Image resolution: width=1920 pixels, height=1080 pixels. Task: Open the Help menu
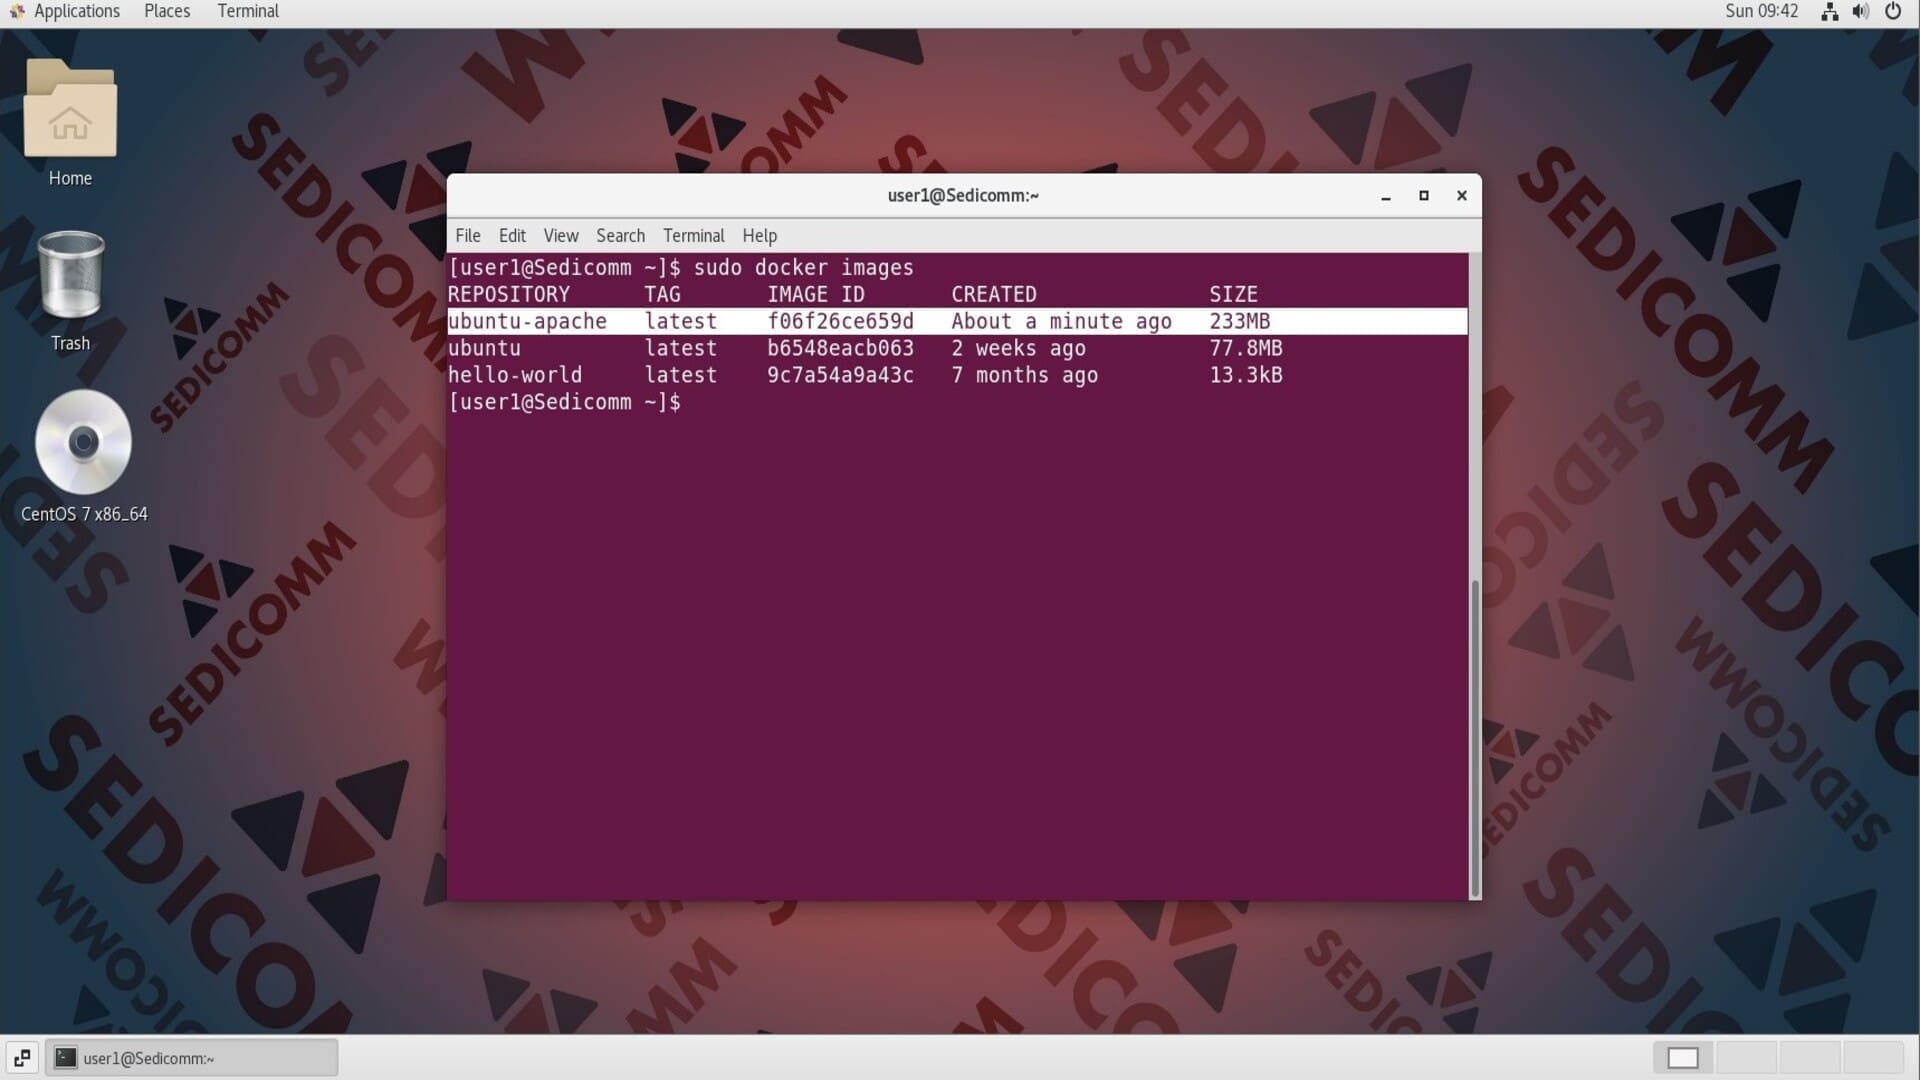click(759, 235)
